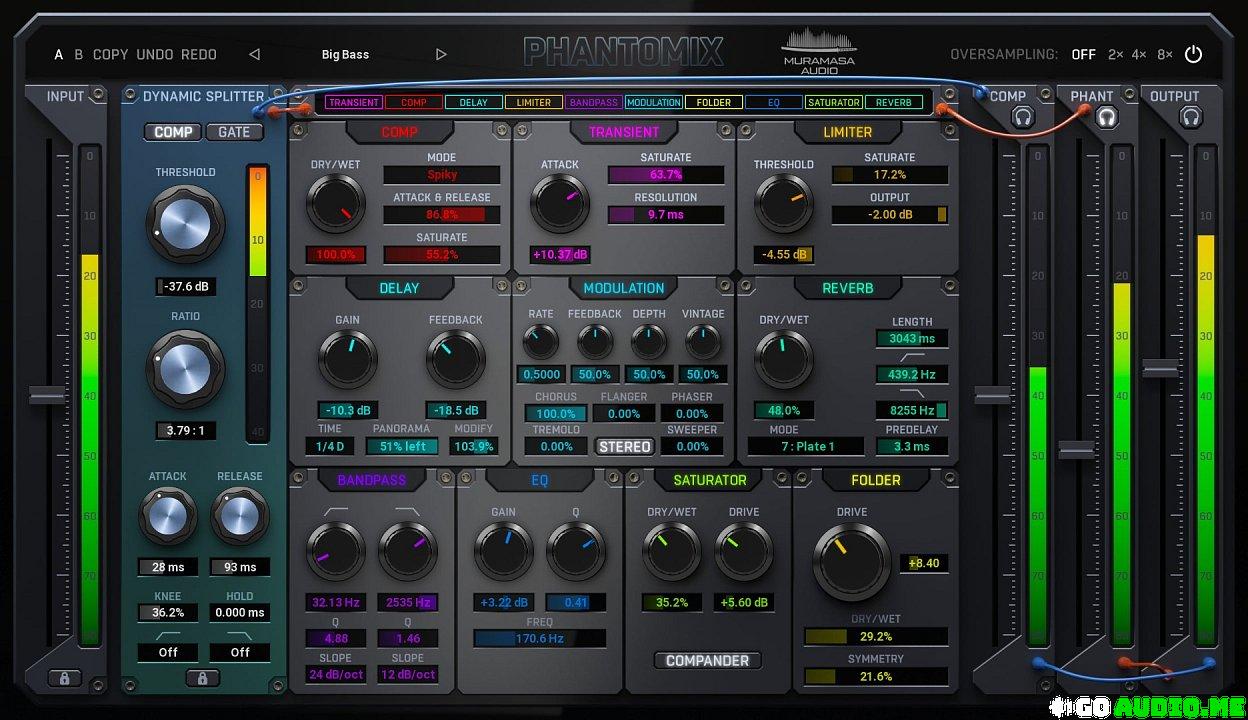The width and height of the screenshot is (1248, 720).
Task: Toggle the STEREO modulation button
Action: pyautogui.click(x=624, y=447)
